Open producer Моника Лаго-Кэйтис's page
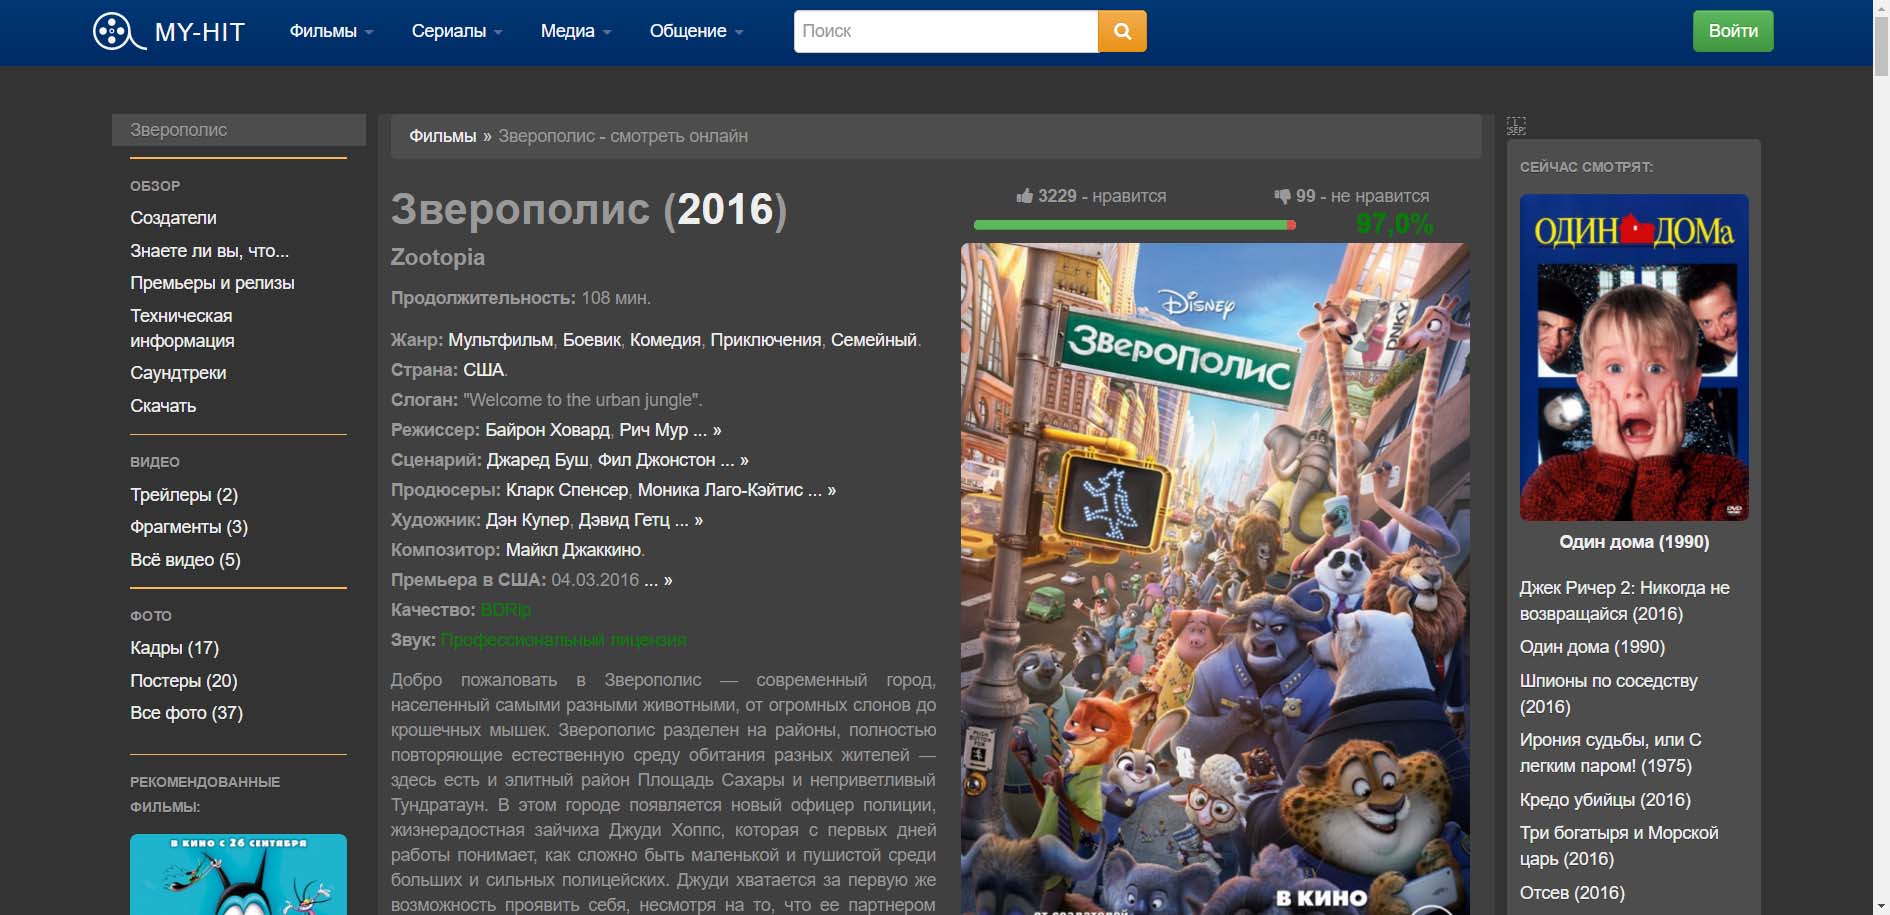Image resolution: width=1890 pixels, height=915 pixels. tap(720, 490)
